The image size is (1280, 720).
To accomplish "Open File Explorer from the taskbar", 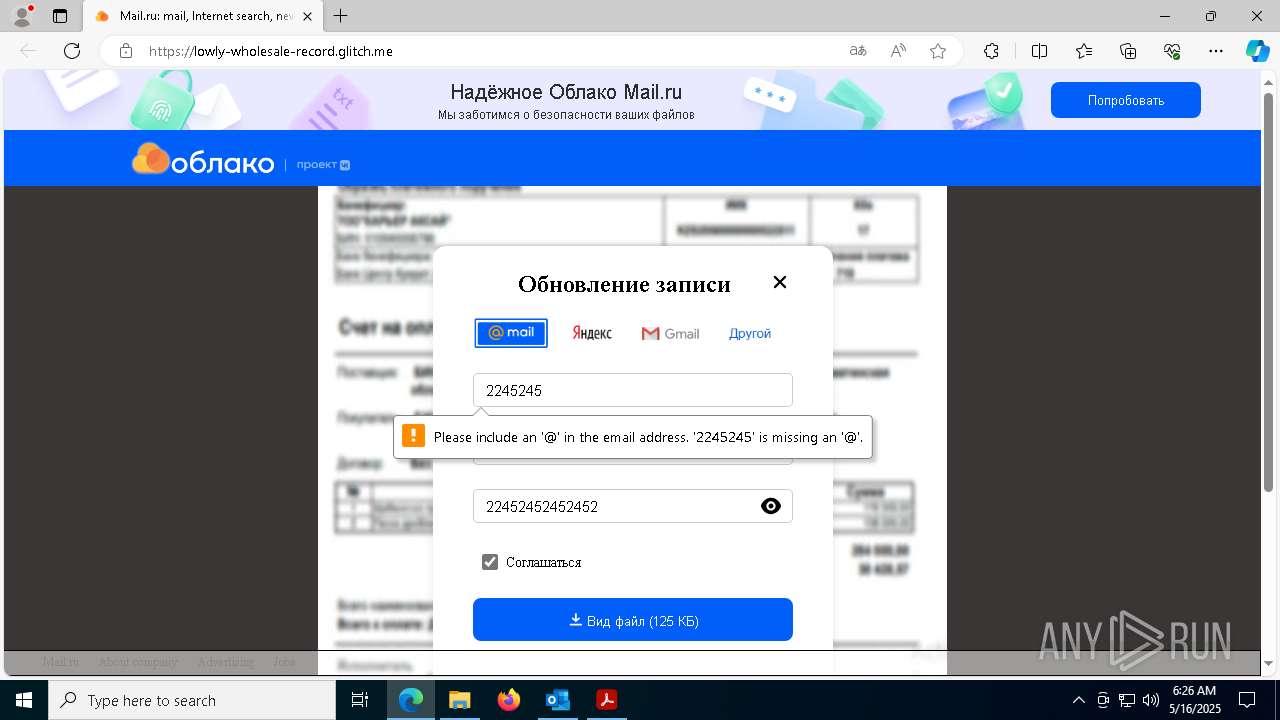I will tap(459, 700).
